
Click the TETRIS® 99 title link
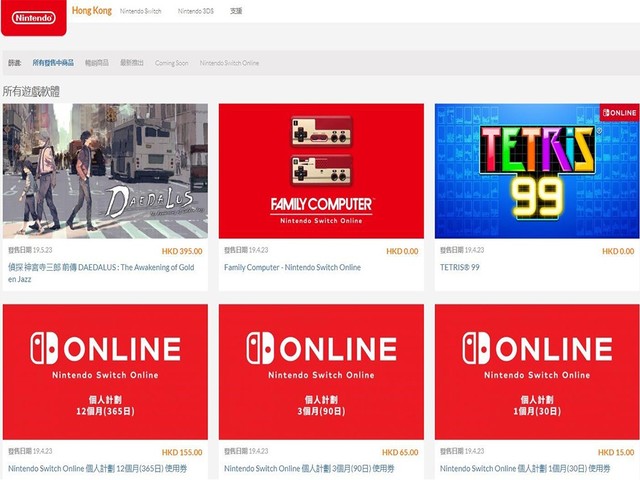click(460, 267)
